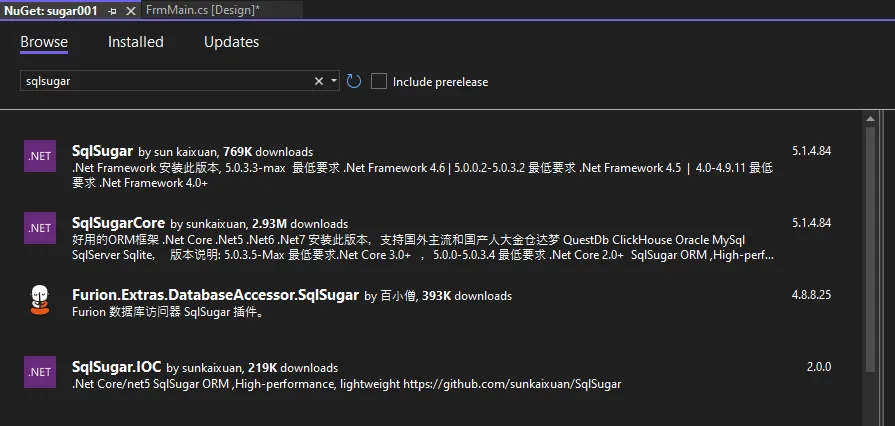The width and height of the screenshot is (895, 426).
Task: Clear the sqlsugar search text
Action: (x=319, y=81)
